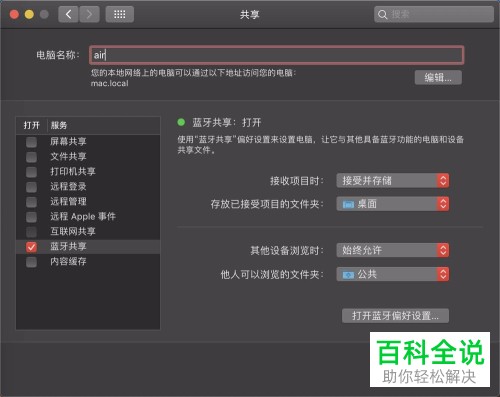Open 其他设备浏览时 dropdown 始终允许
500x397 pixels.
click(x=393, y=250)
